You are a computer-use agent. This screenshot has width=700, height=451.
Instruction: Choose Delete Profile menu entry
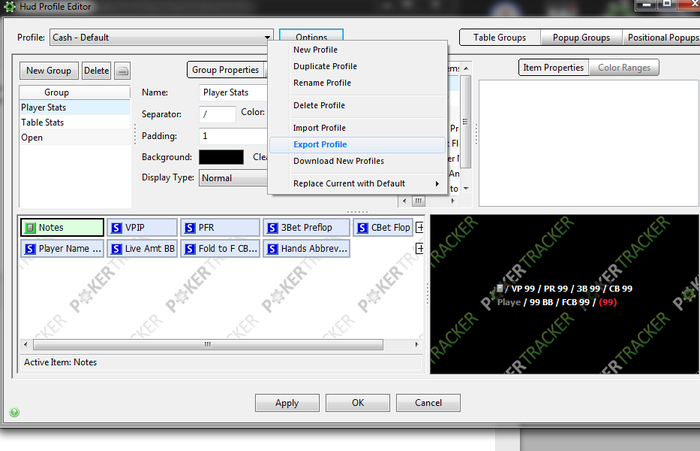(x=358, y=105)
